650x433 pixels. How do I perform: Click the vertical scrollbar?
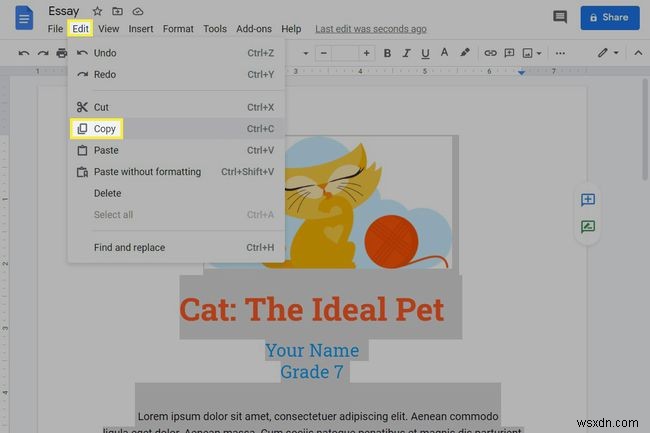pos(645,128)
